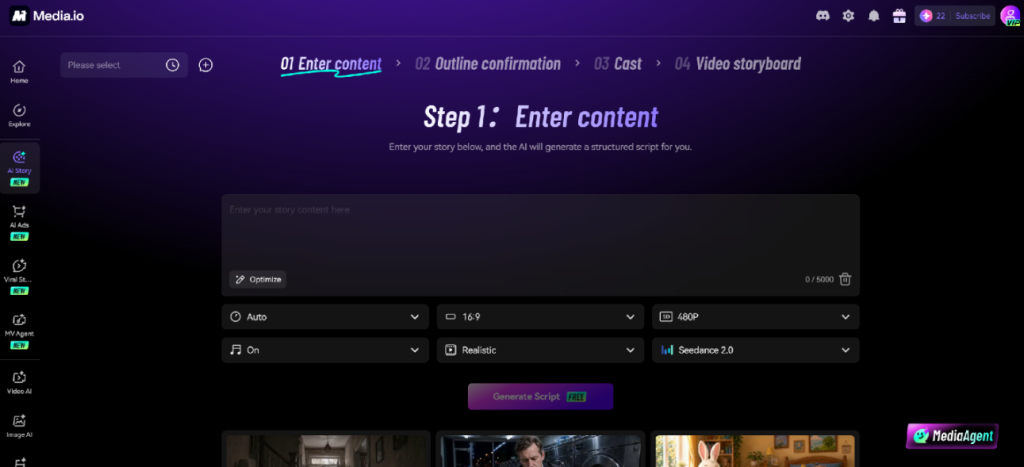The image size is (1024, 467).
Task: Open notifications bell icon
Action: click(874, 16)
